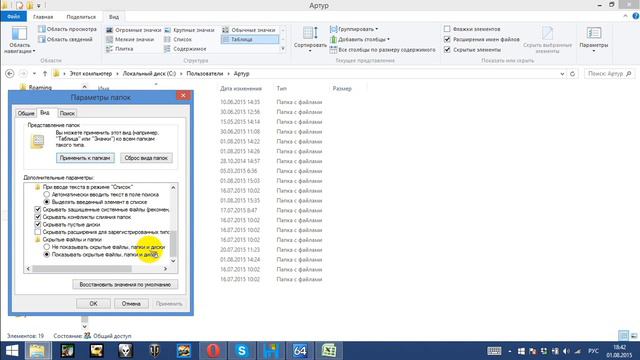Select Tiles (Плитка) layout
Screen dimensions: 640x360
tap(120, 49)
